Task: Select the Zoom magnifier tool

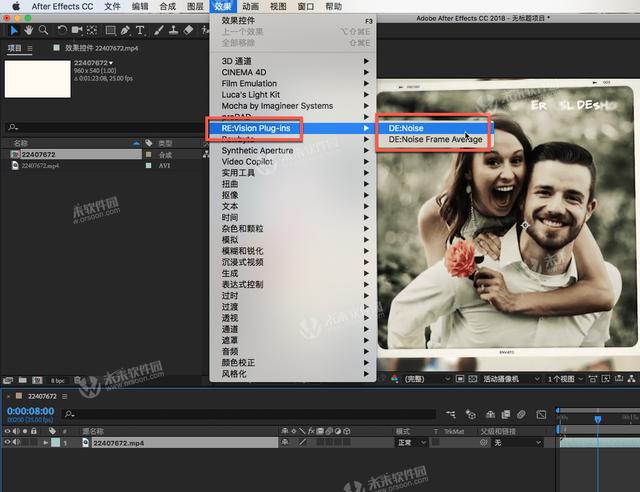Action: pos(43,30)
